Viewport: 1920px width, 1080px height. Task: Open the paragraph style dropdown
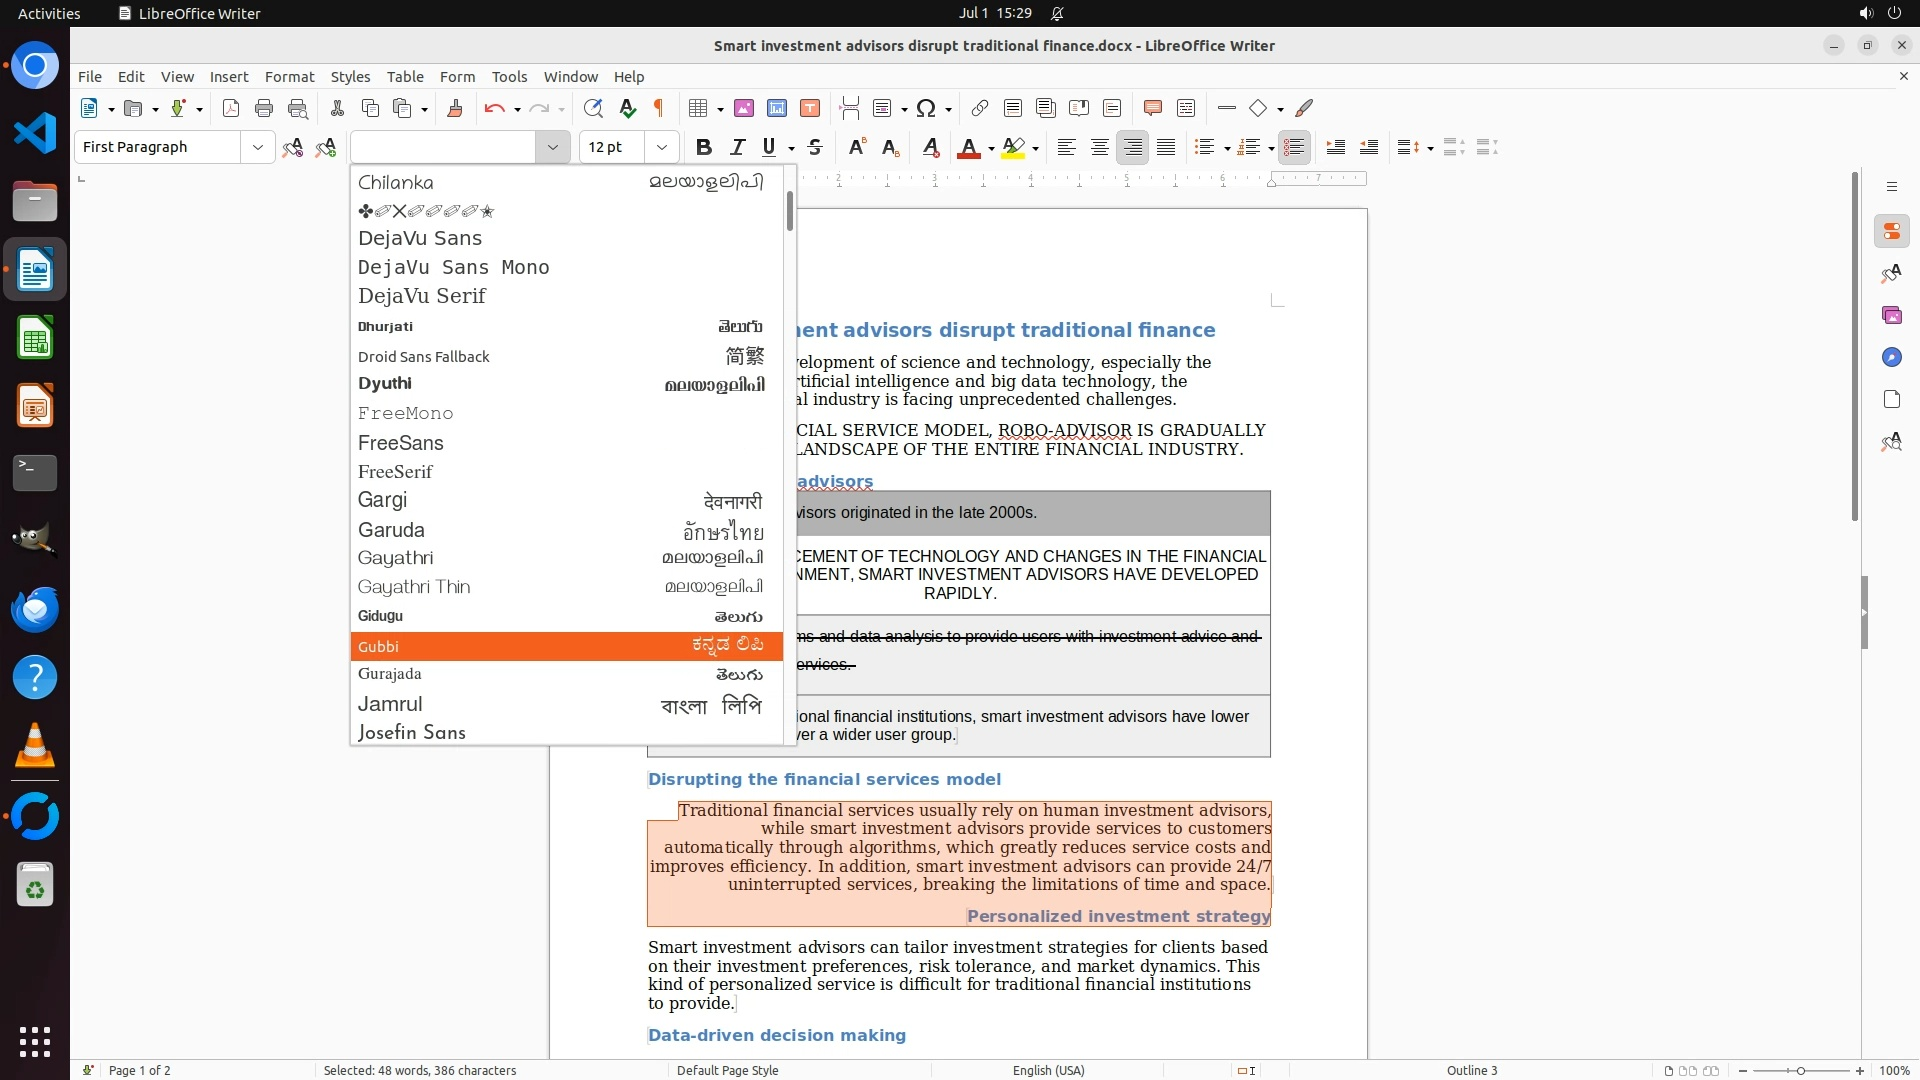pos(257,147)
